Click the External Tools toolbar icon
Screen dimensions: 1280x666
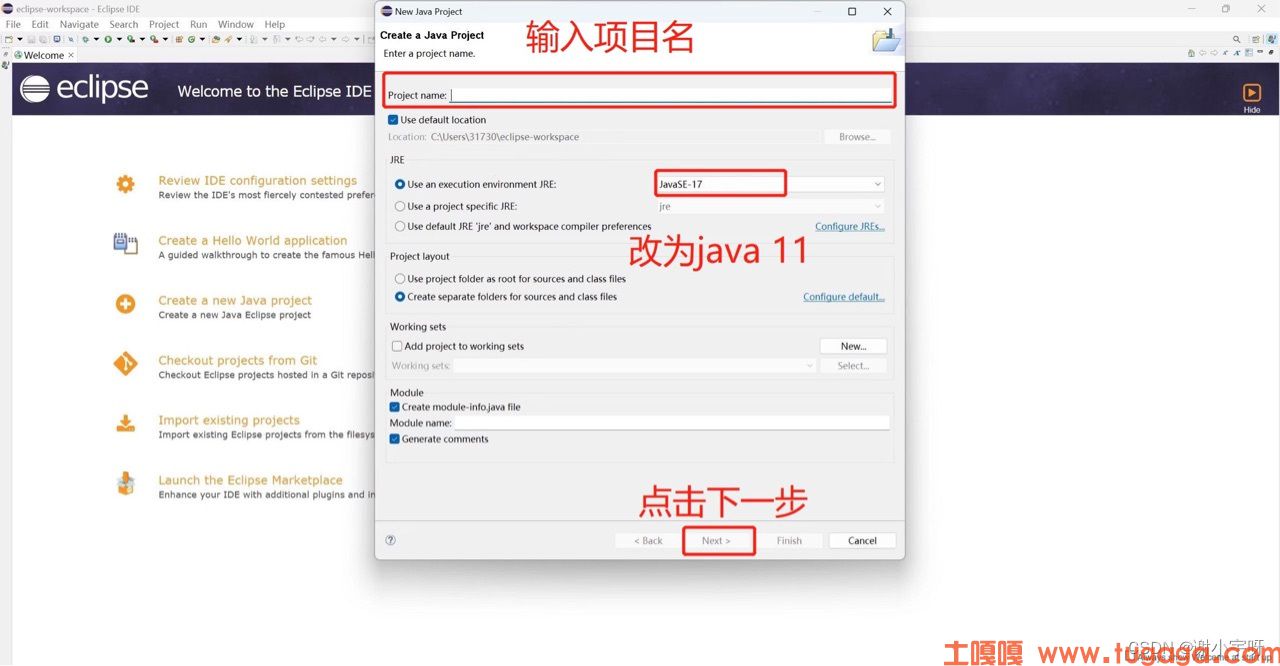pyautogui.click(x=154, y=39)
